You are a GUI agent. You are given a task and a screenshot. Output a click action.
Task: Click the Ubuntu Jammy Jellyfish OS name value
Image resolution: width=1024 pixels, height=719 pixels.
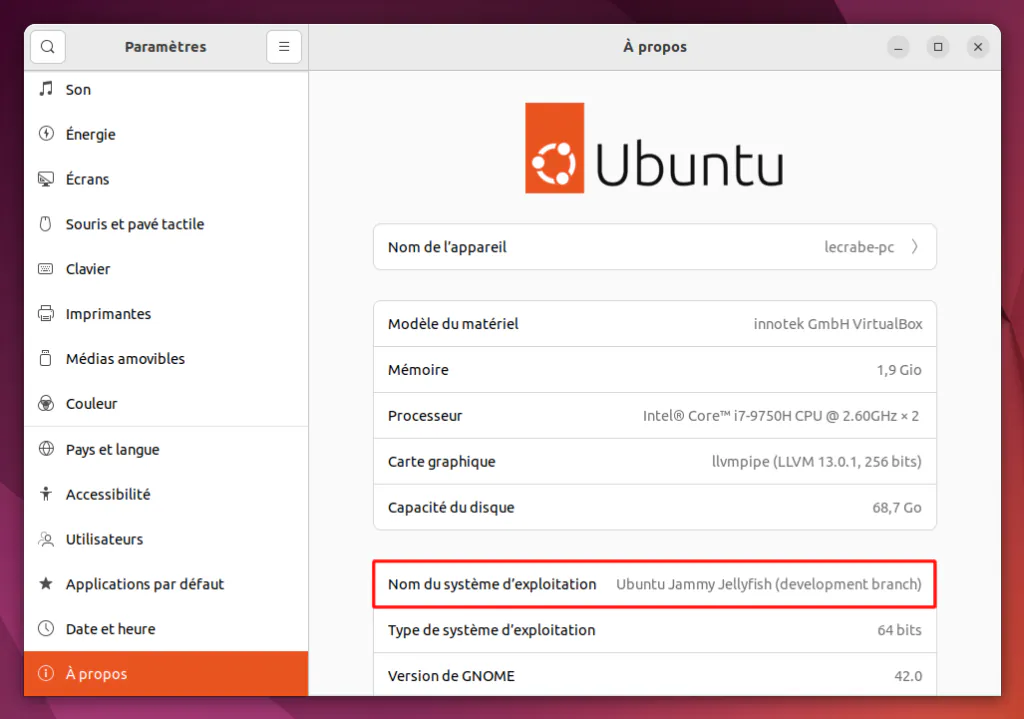pos(769,584)
